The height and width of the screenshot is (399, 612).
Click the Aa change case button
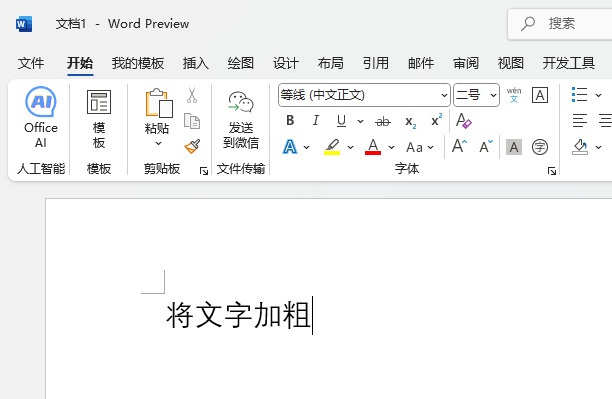(x=414, y=148)
